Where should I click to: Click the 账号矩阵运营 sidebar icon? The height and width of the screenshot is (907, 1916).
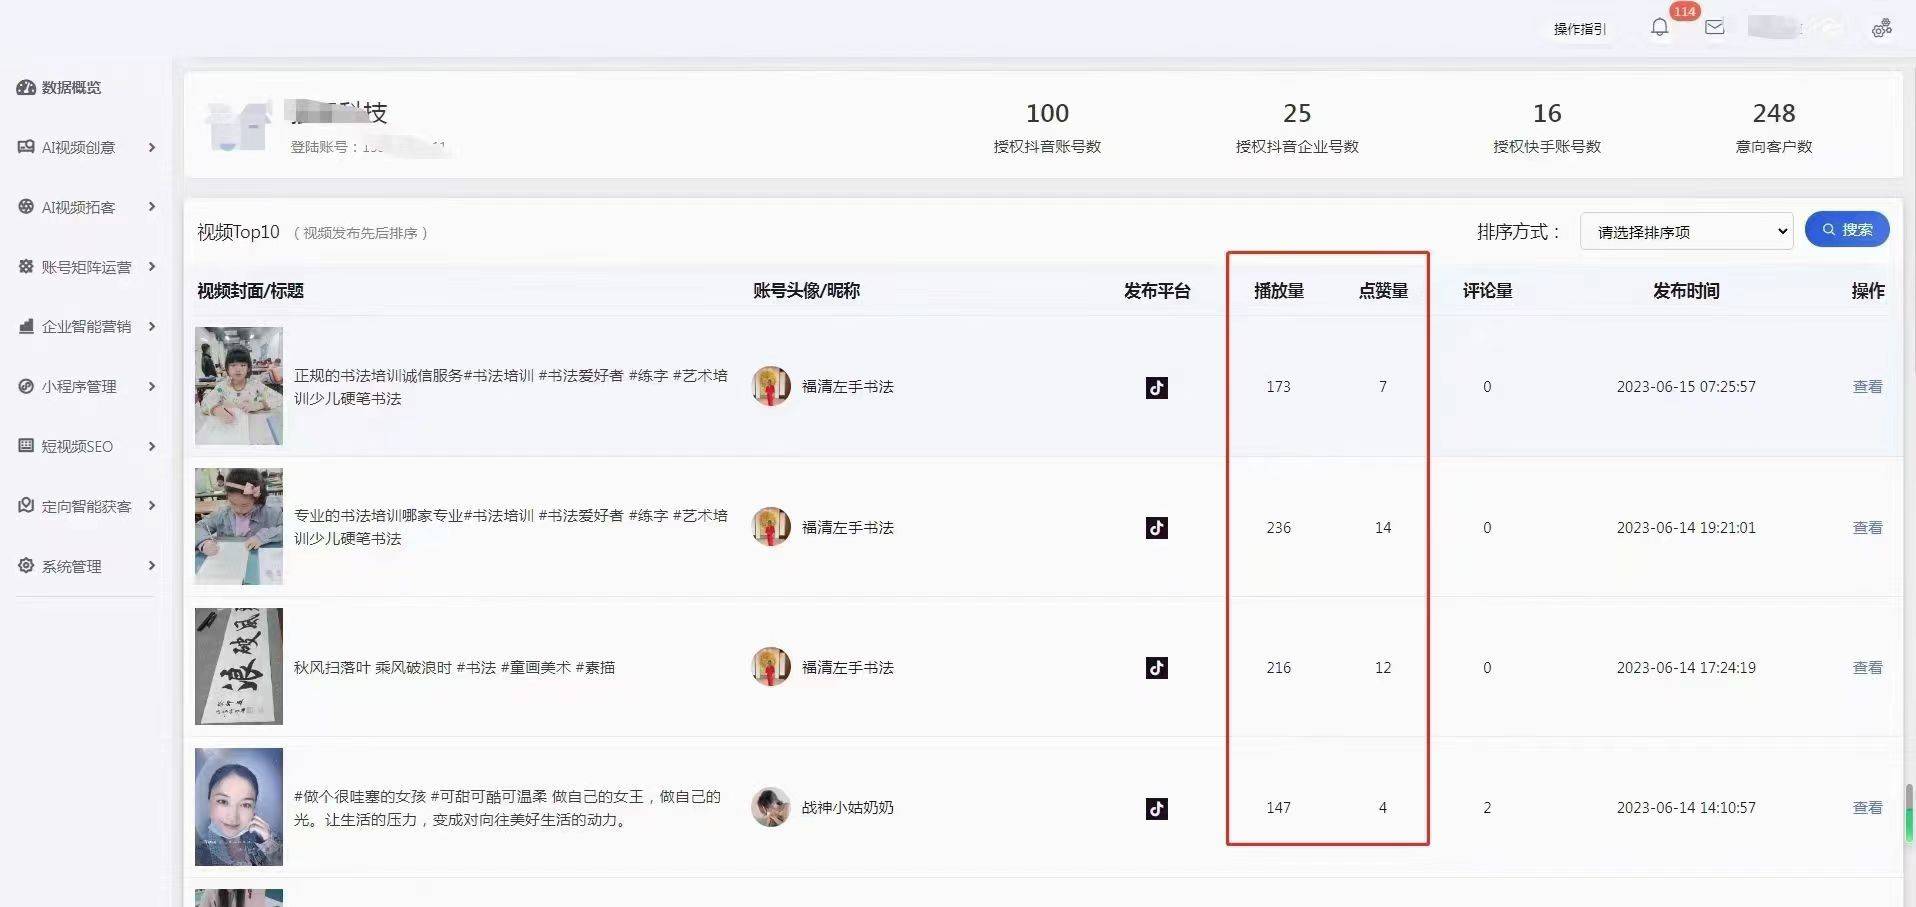[x=26, y=267]
